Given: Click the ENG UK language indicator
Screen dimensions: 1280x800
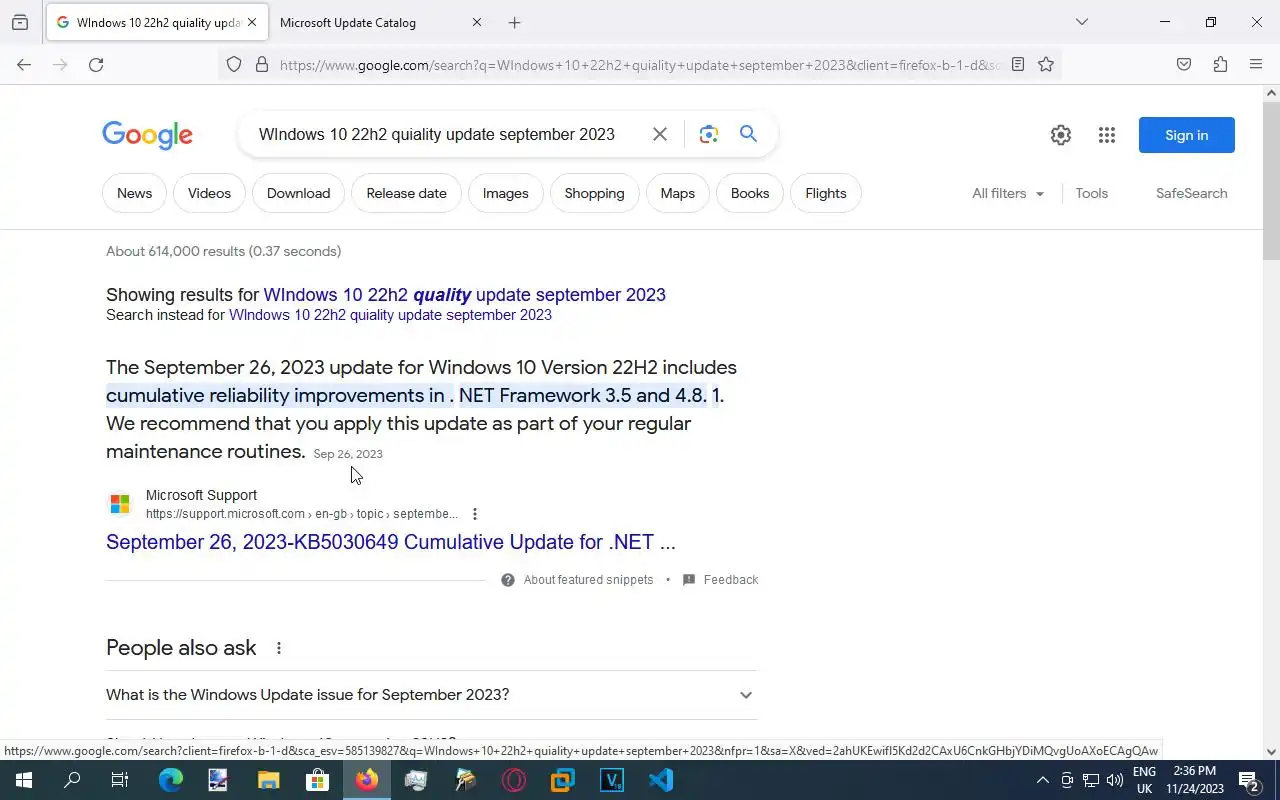Looking at the screenshot, I should (1144, 780).
